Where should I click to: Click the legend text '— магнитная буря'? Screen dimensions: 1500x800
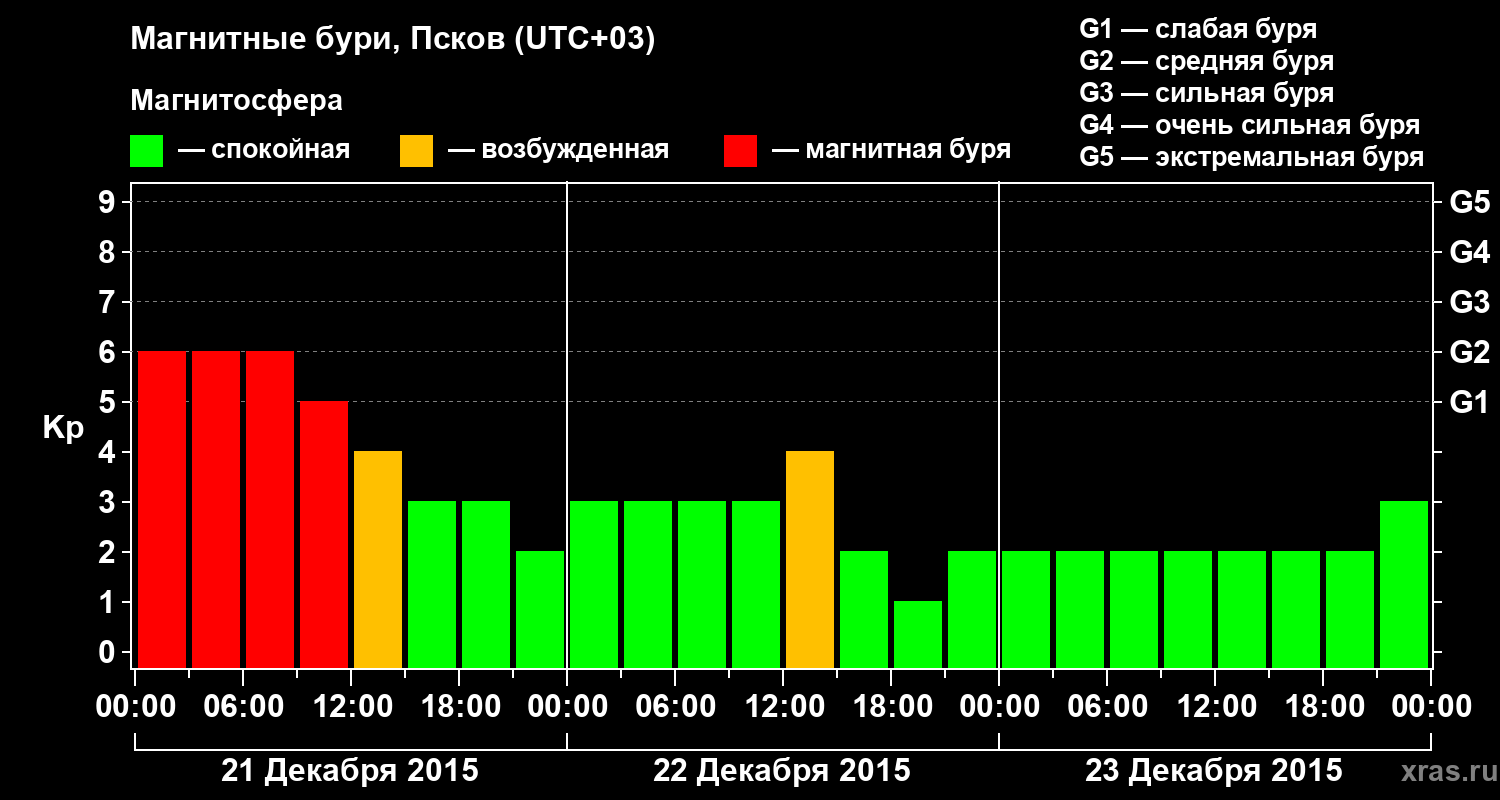click(x=892, y=150)
